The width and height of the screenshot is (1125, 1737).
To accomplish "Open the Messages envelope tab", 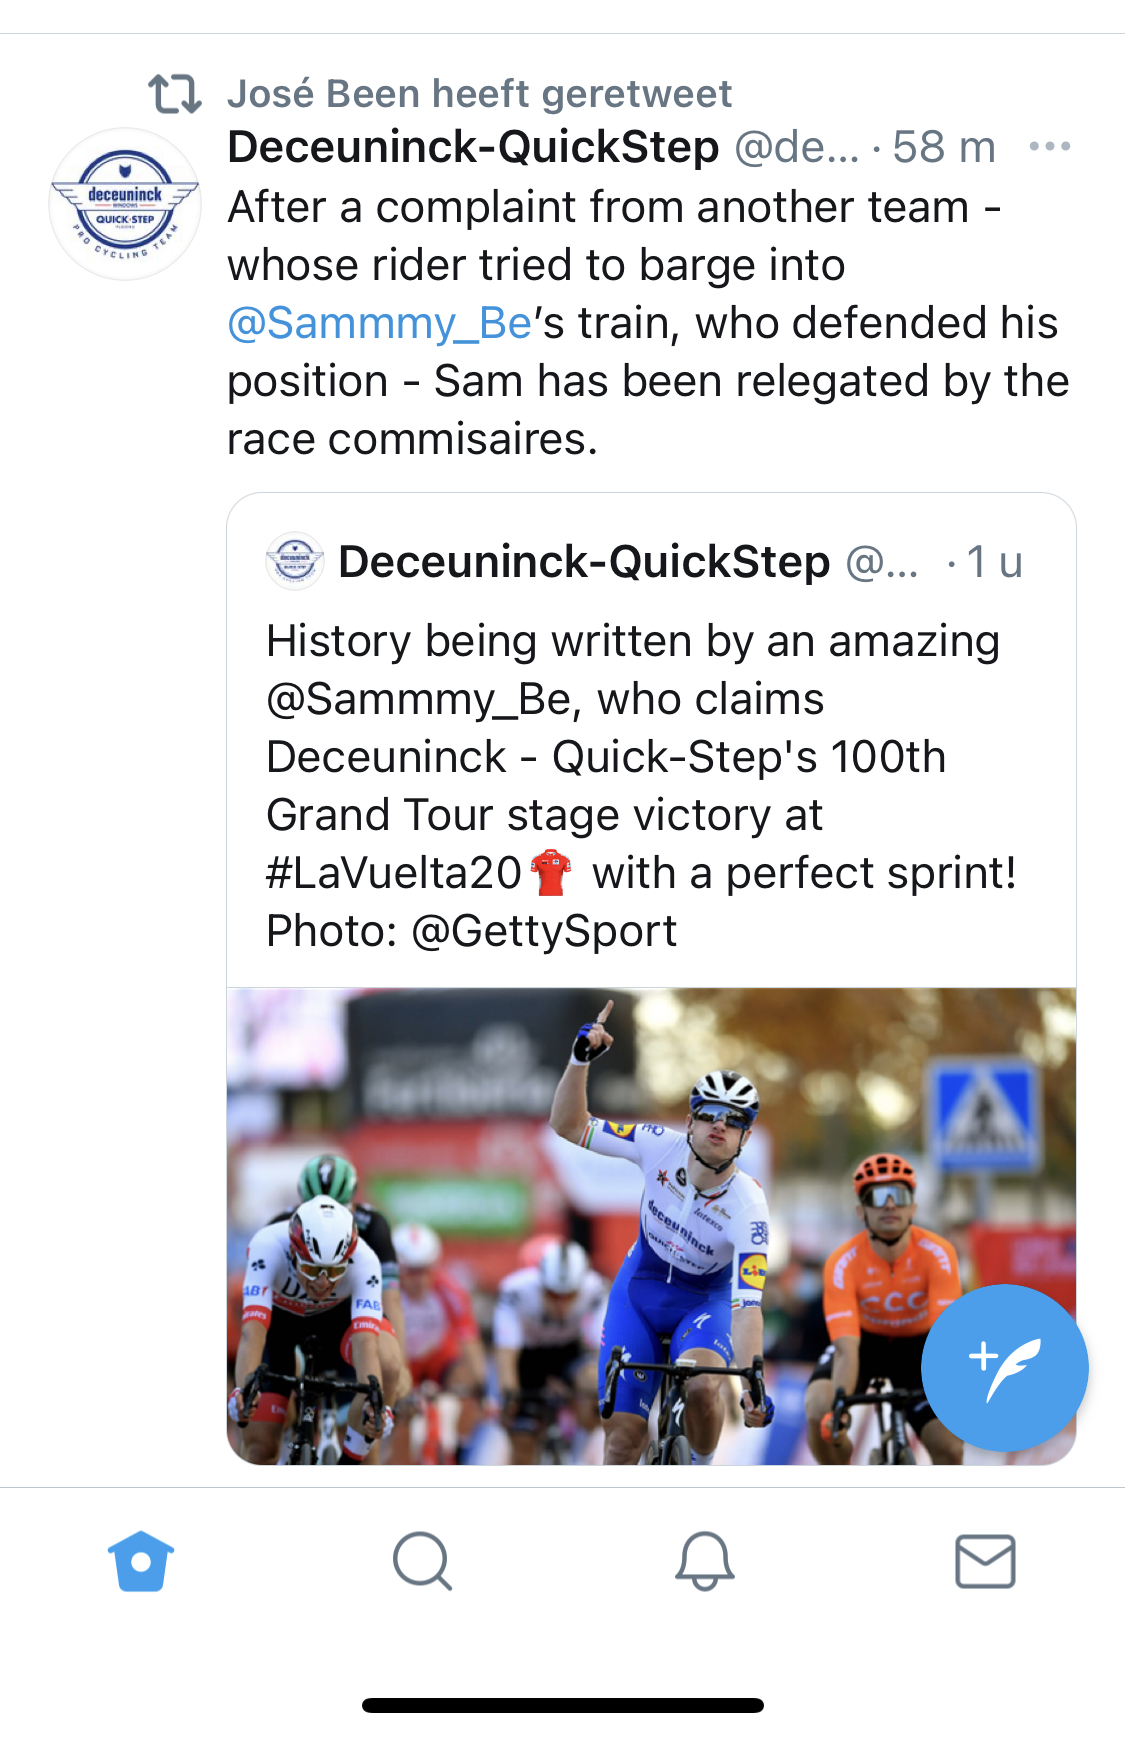I will point(985,1561).
